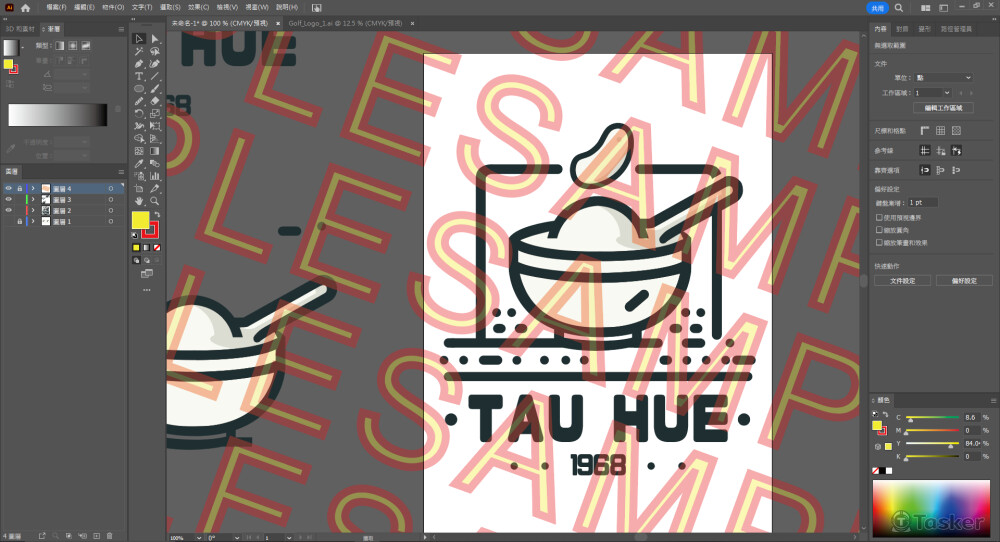Expand the 圖層 2 layer contents
This screenshot has width=1000, height=542.
pos(32,210)
